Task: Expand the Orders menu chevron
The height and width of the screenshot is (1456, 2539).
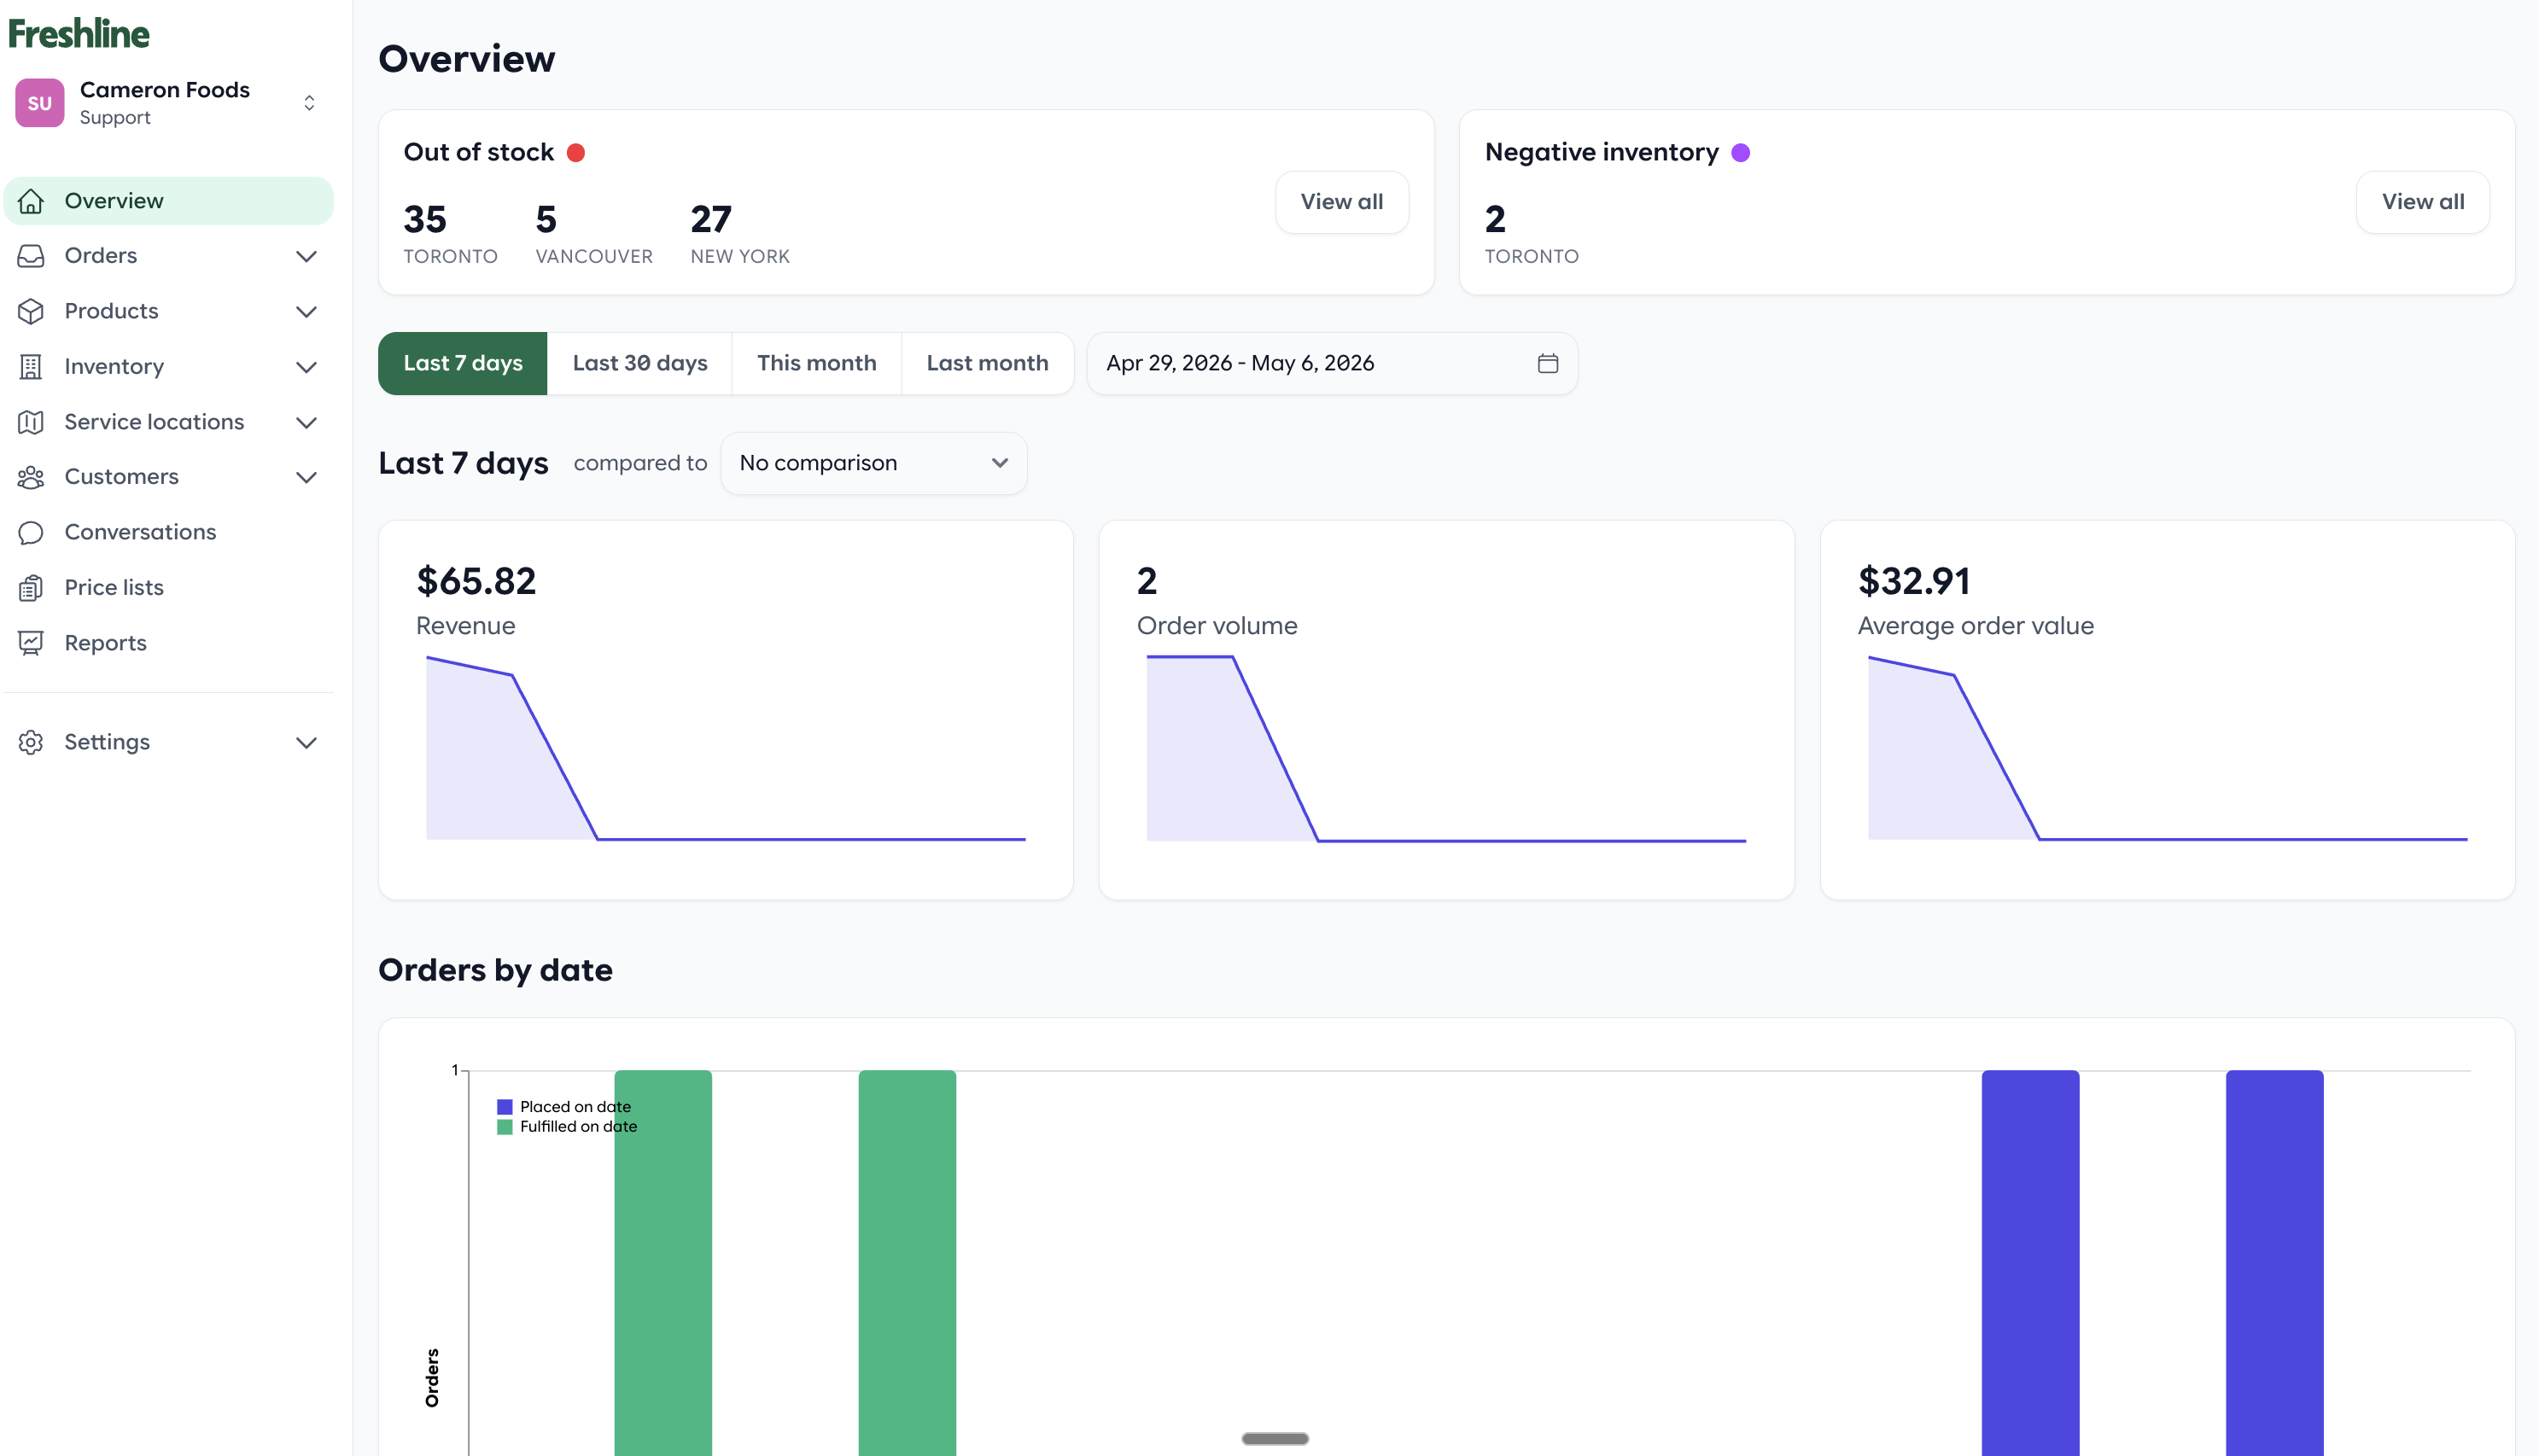Action: (307, 256)
